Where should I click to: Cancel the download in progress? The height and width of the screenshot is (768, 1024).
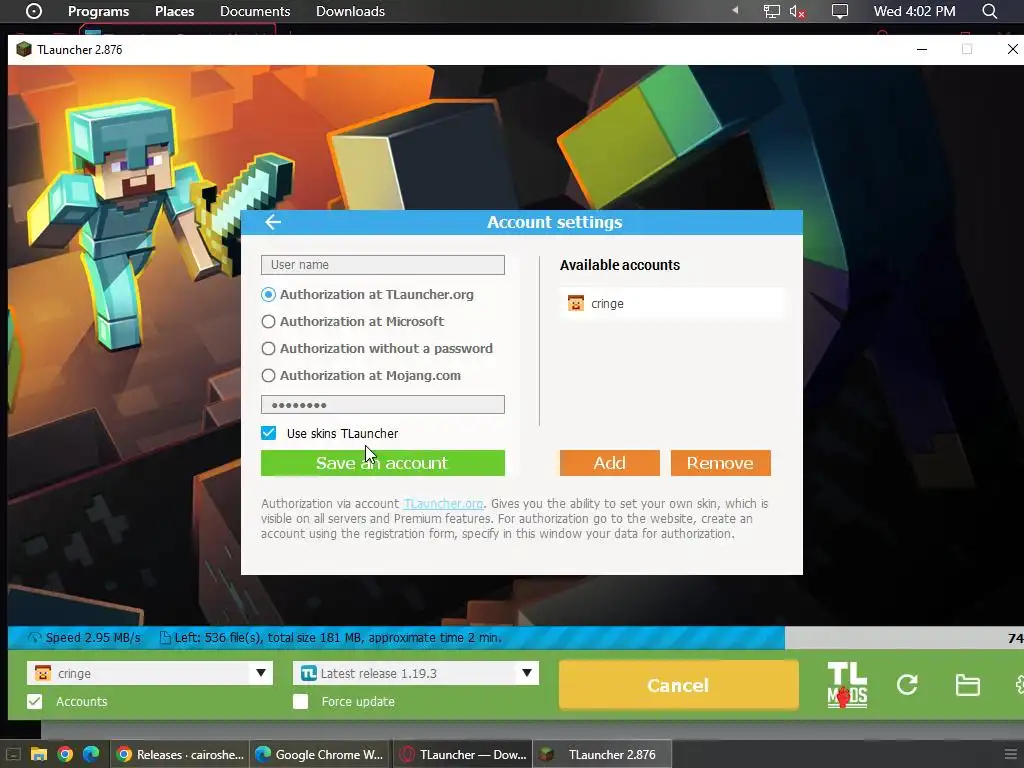tap(679, 685)
